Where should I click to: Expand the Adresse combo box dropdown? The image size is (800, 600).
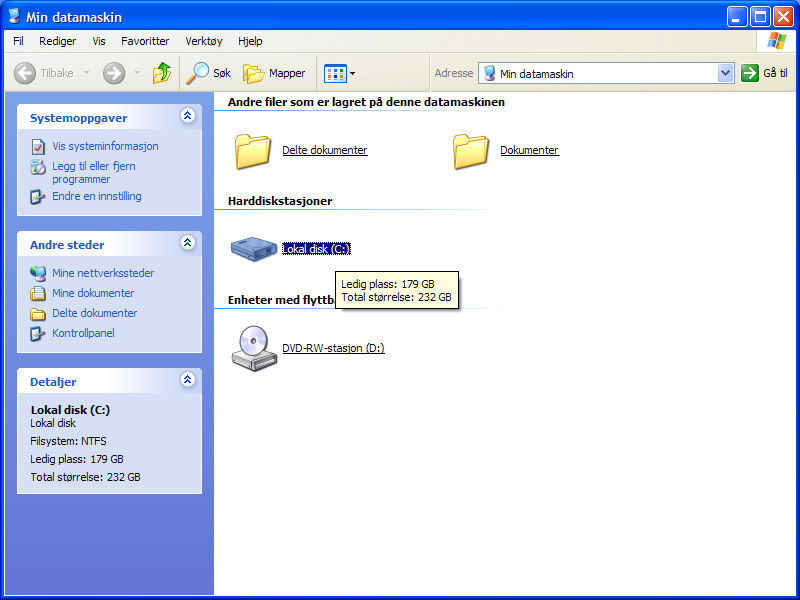coord(725,73)
